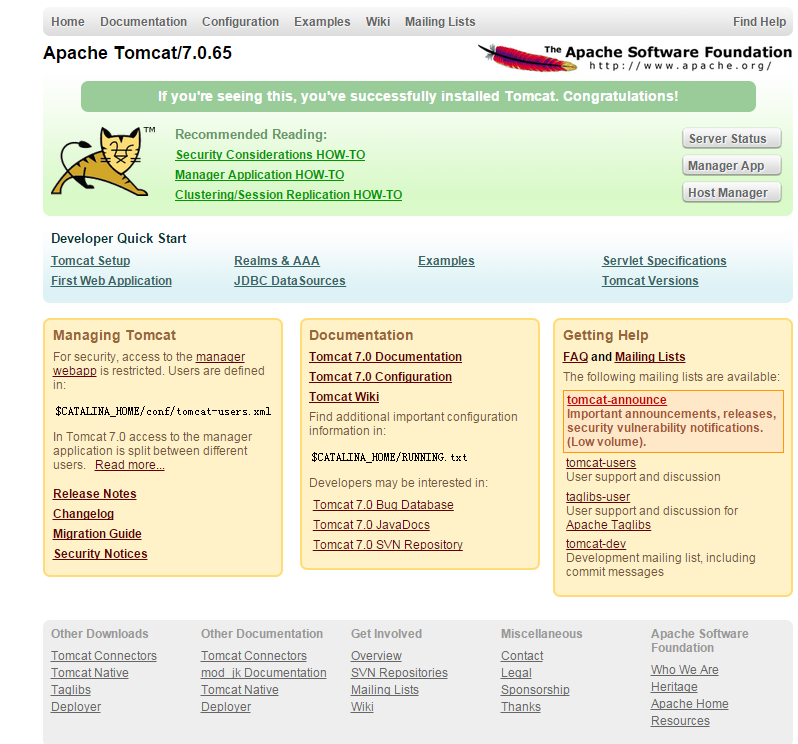798x744 pixels.
Task: Open Wiki link under Get Involved
Action: click(x=362, y=707)
